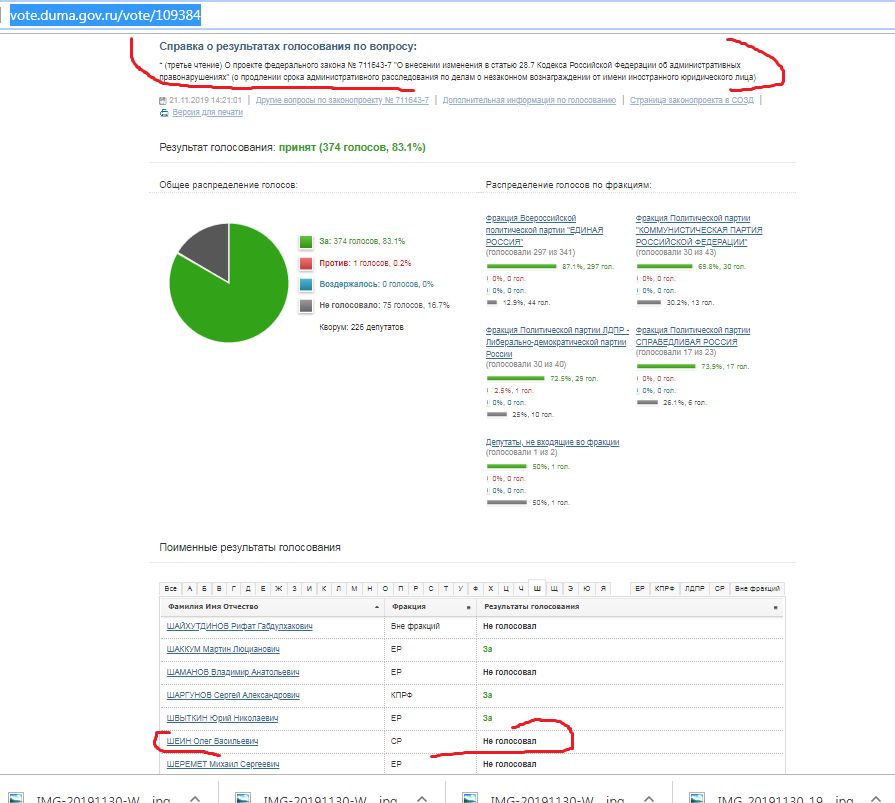Click the red Против legend square
Screen dimensions: 895x803
click(307, 263)
